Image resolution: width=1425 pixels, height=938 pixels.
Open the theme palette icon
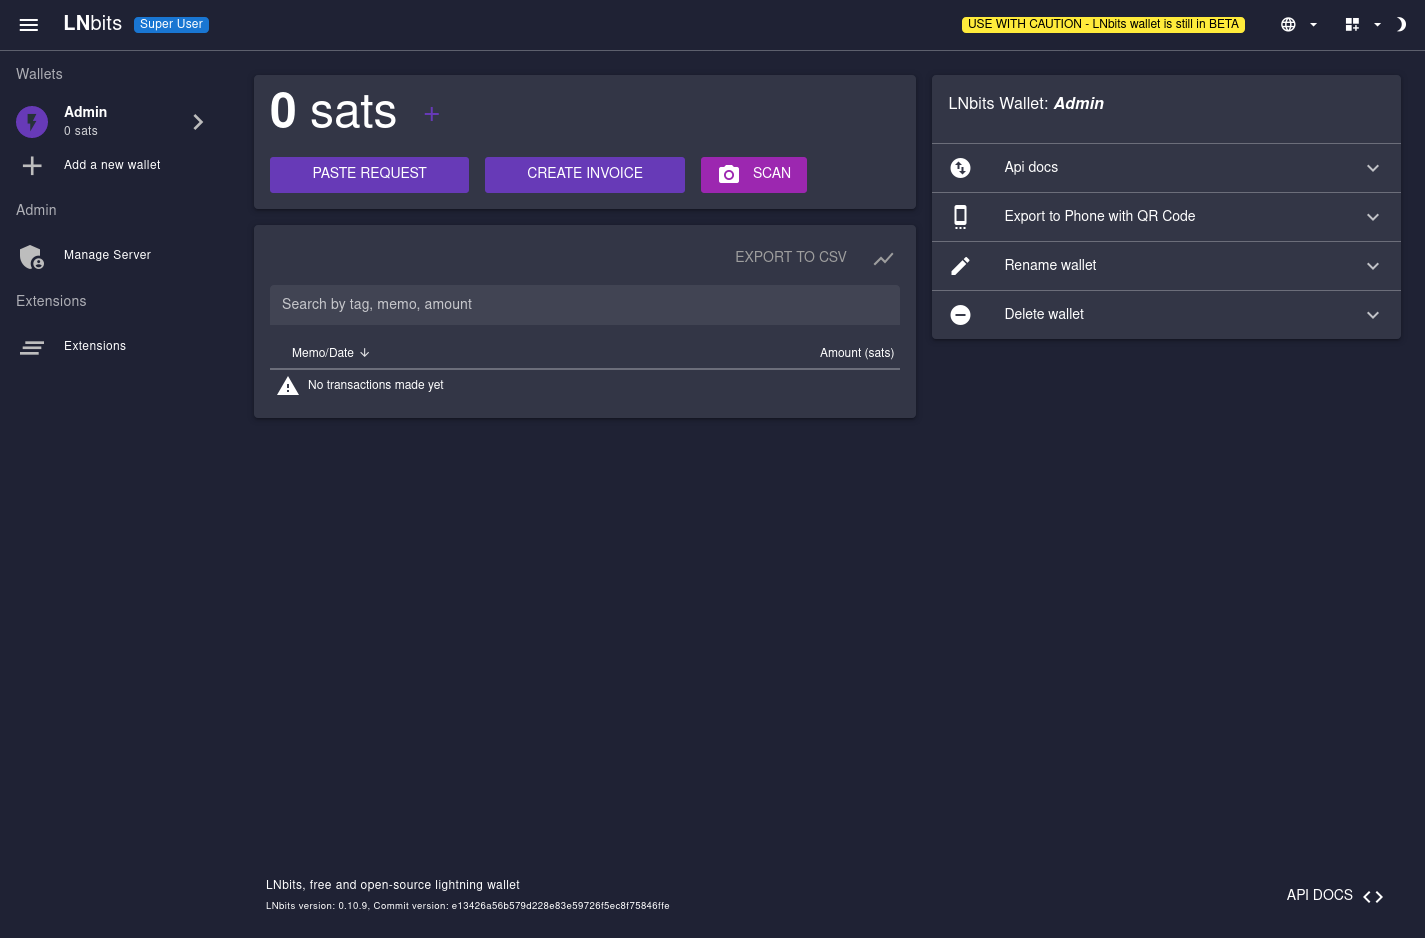1352,25
